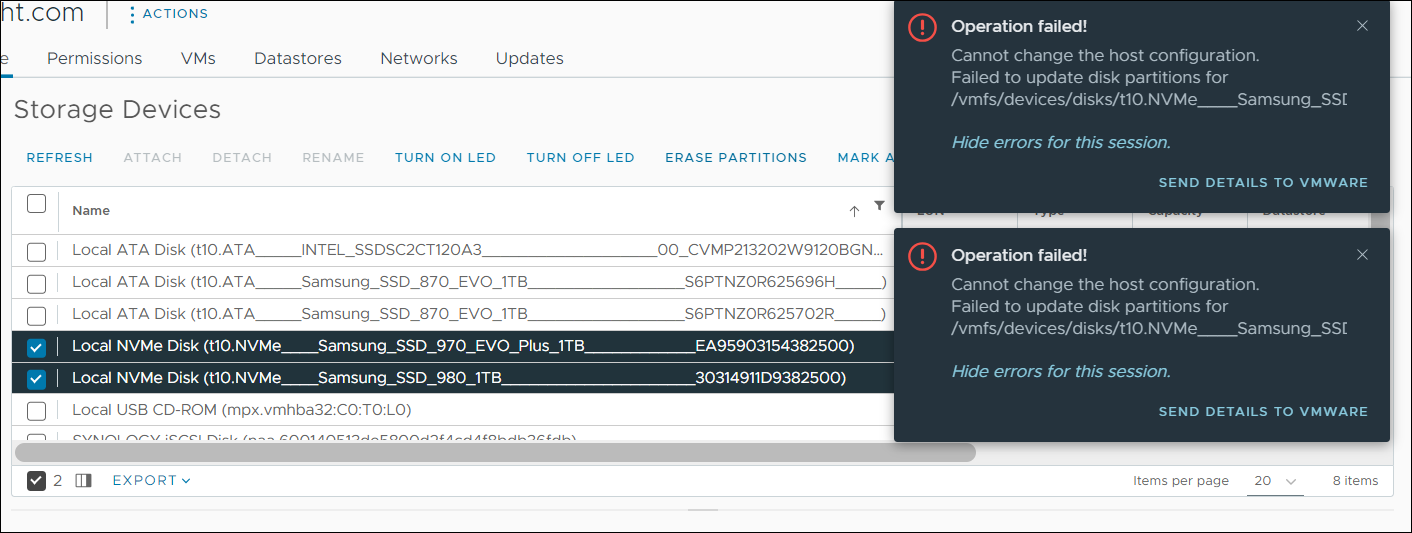Click the horizontal scrollbar under the device list
Image resolution: width=1412 pixels, height=533 pixels.
495,453
